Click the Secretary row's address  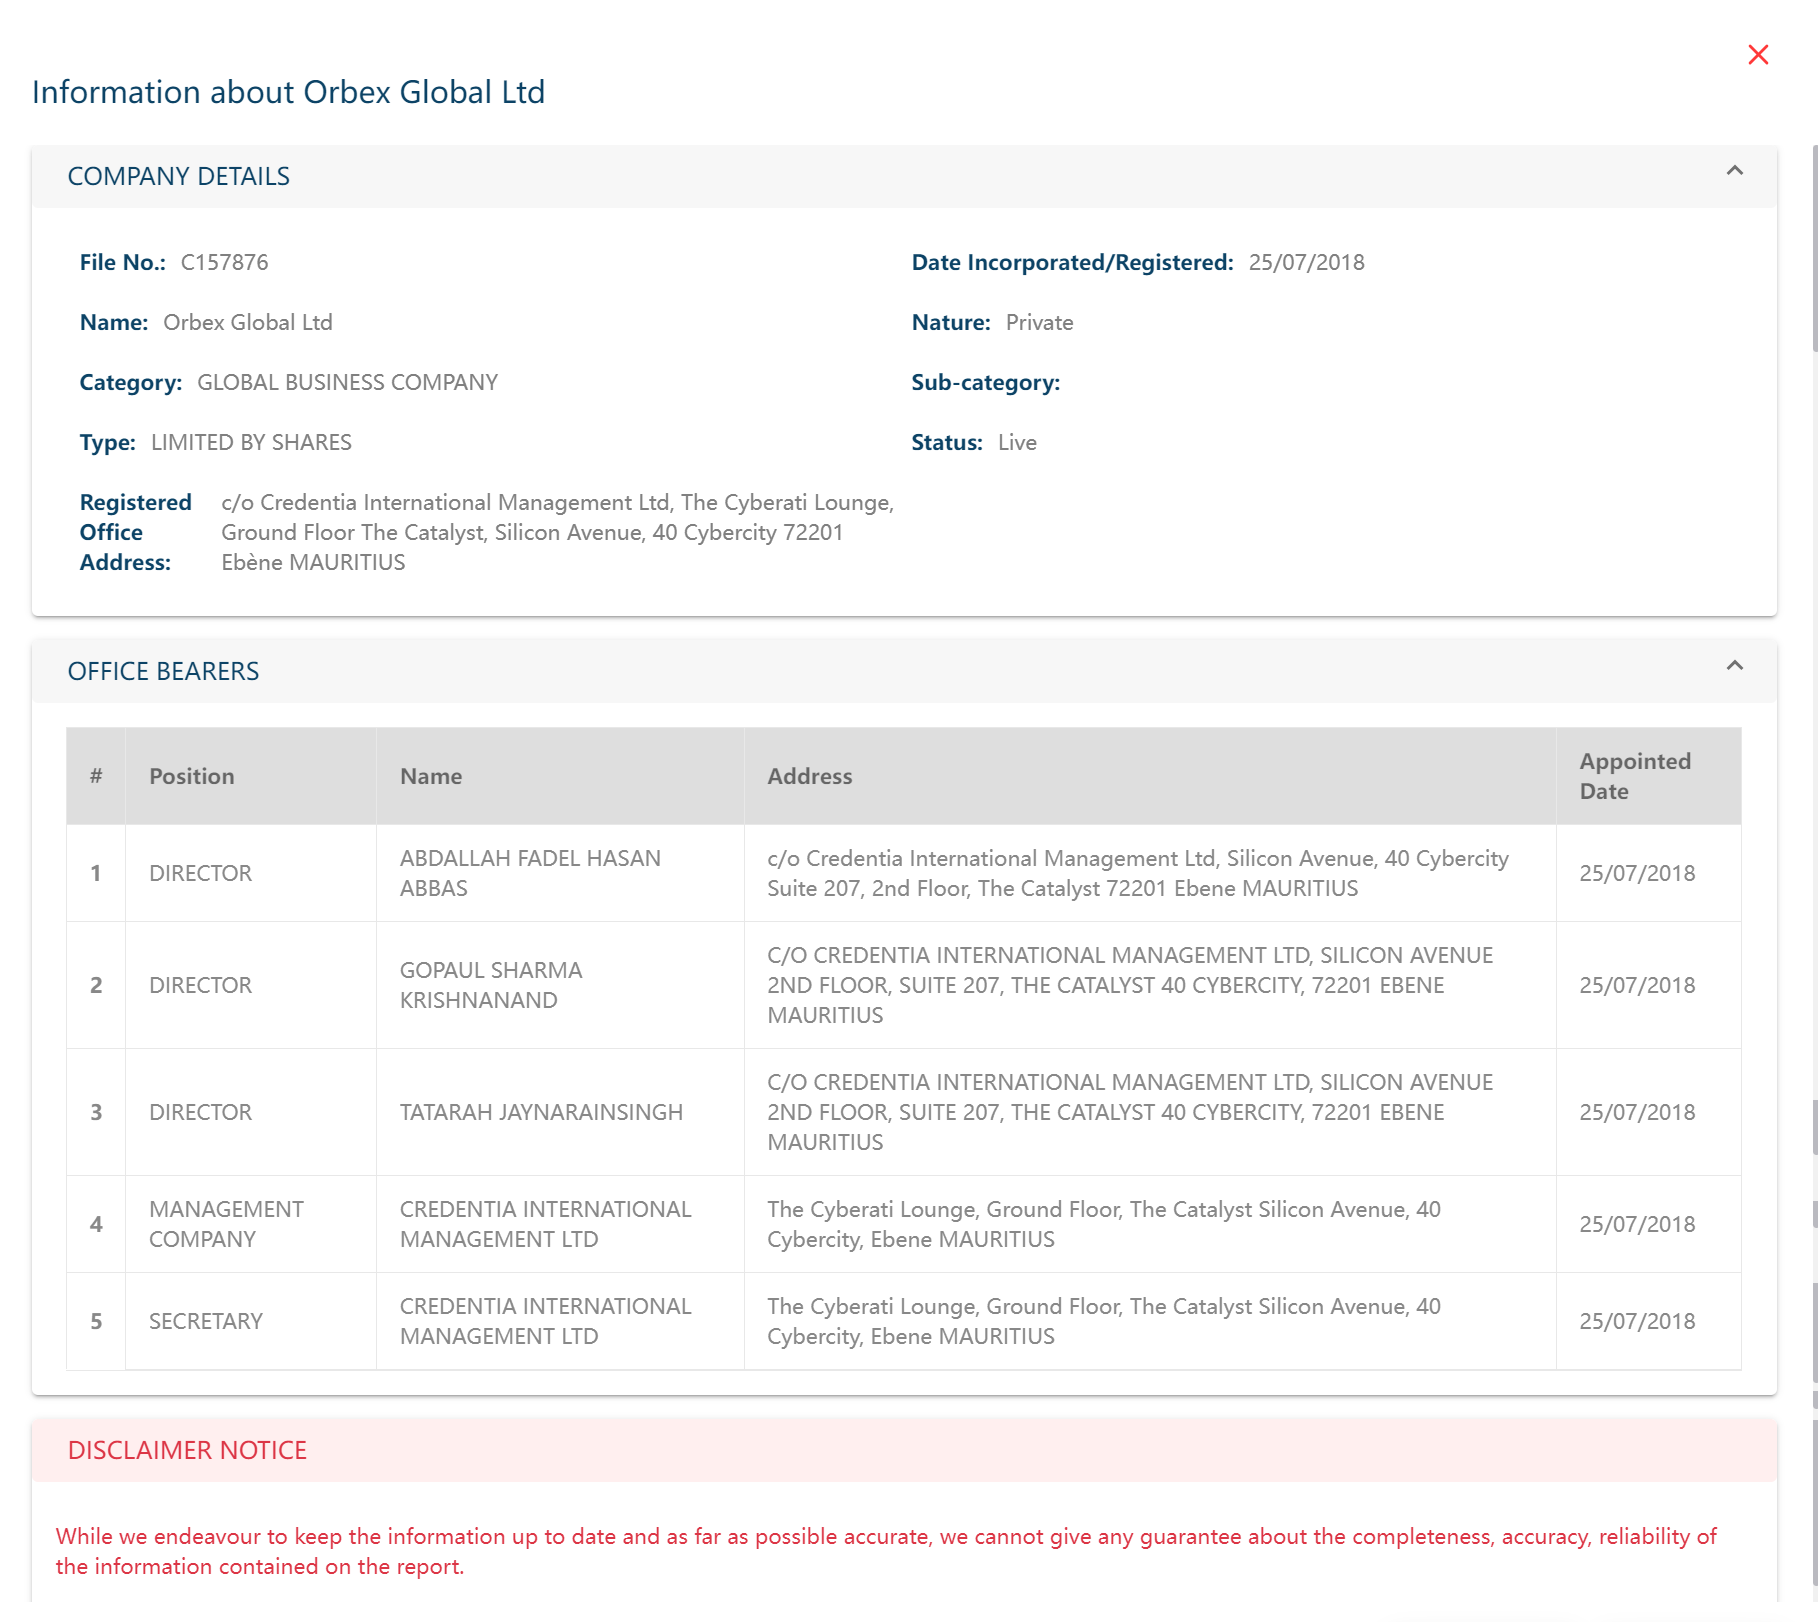(x=1104, y=1322)
